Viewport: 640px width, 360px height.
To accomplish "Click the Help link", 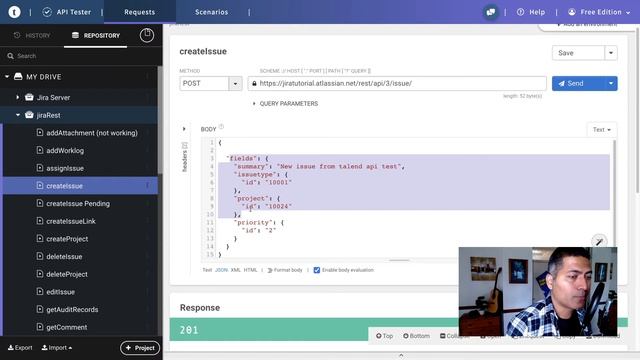I will 537,12.
